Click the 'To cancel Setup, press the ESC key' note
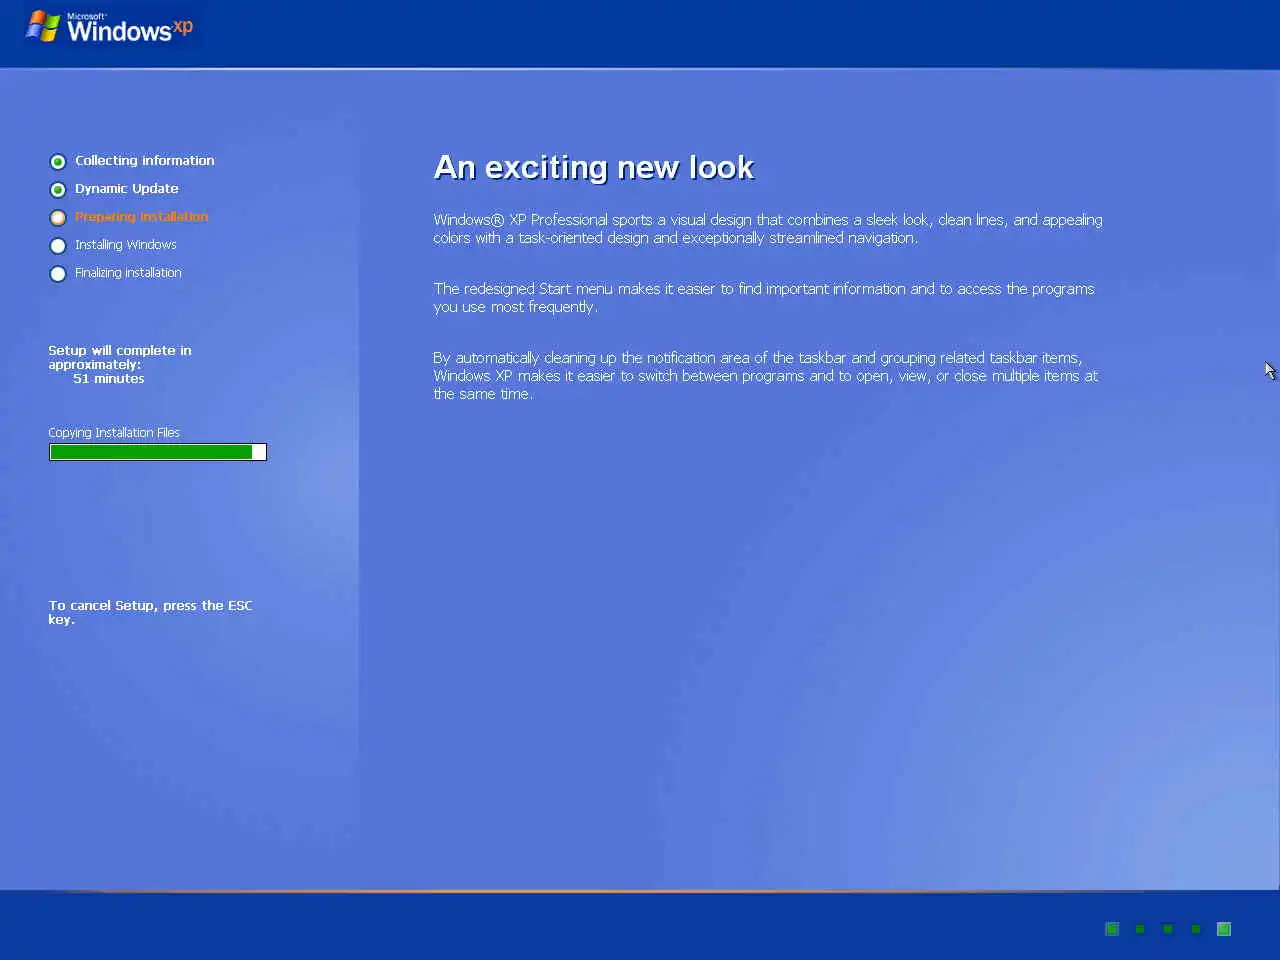Image resolution: width=1280 pixels, height=960 pixels. [150, 612]
